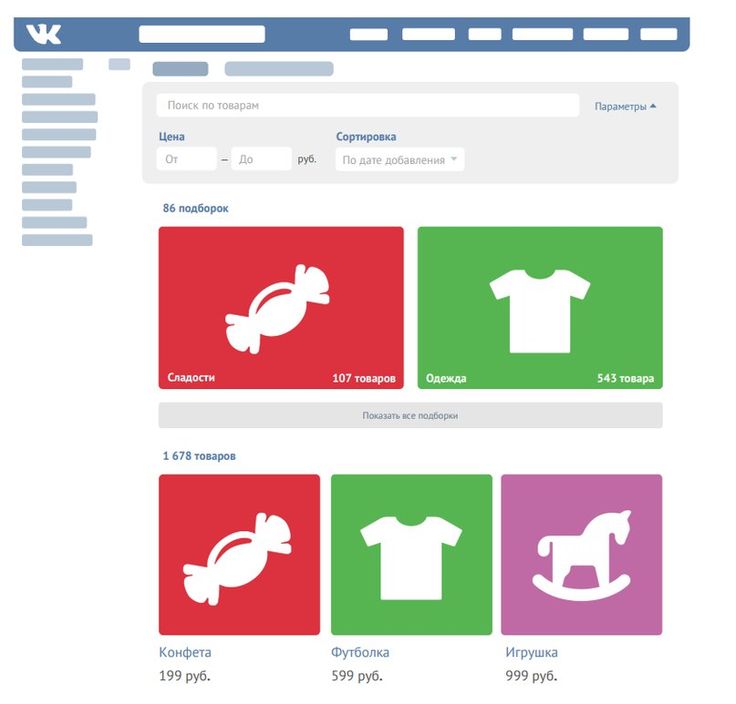Select the Игрушка rocking horse image
Screen dimensions: 736x704
[582, 556]
